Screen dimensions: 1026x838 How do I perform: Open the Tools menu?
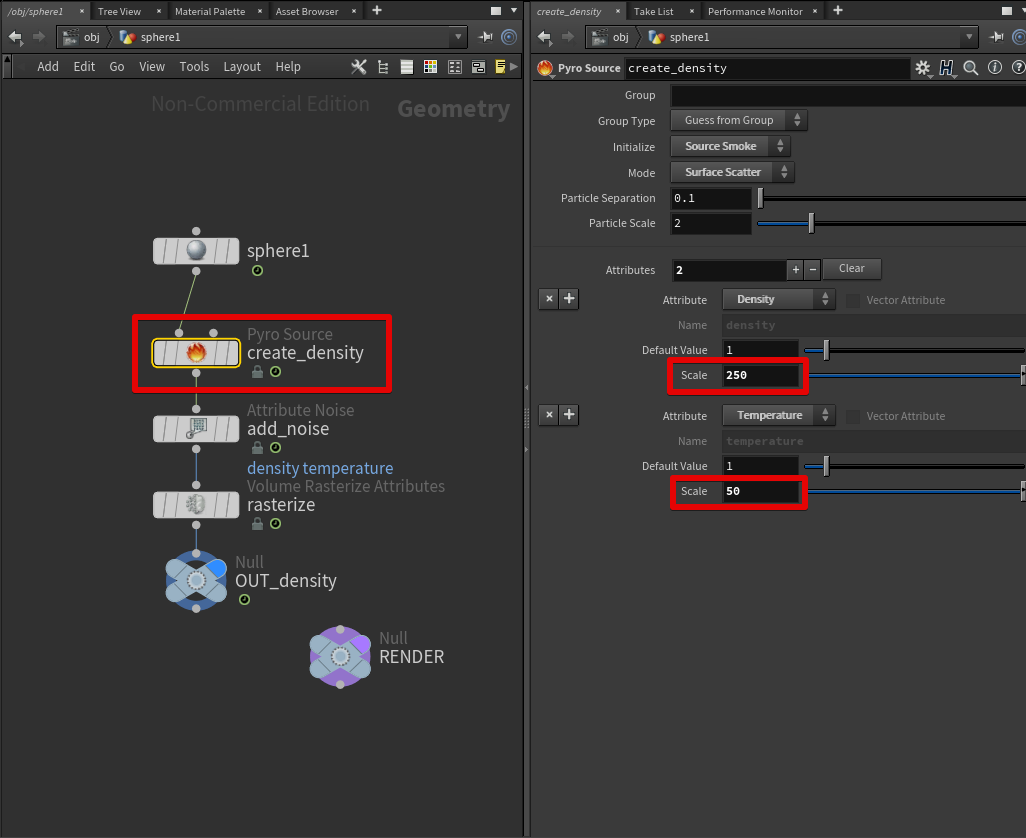[194, 66]
